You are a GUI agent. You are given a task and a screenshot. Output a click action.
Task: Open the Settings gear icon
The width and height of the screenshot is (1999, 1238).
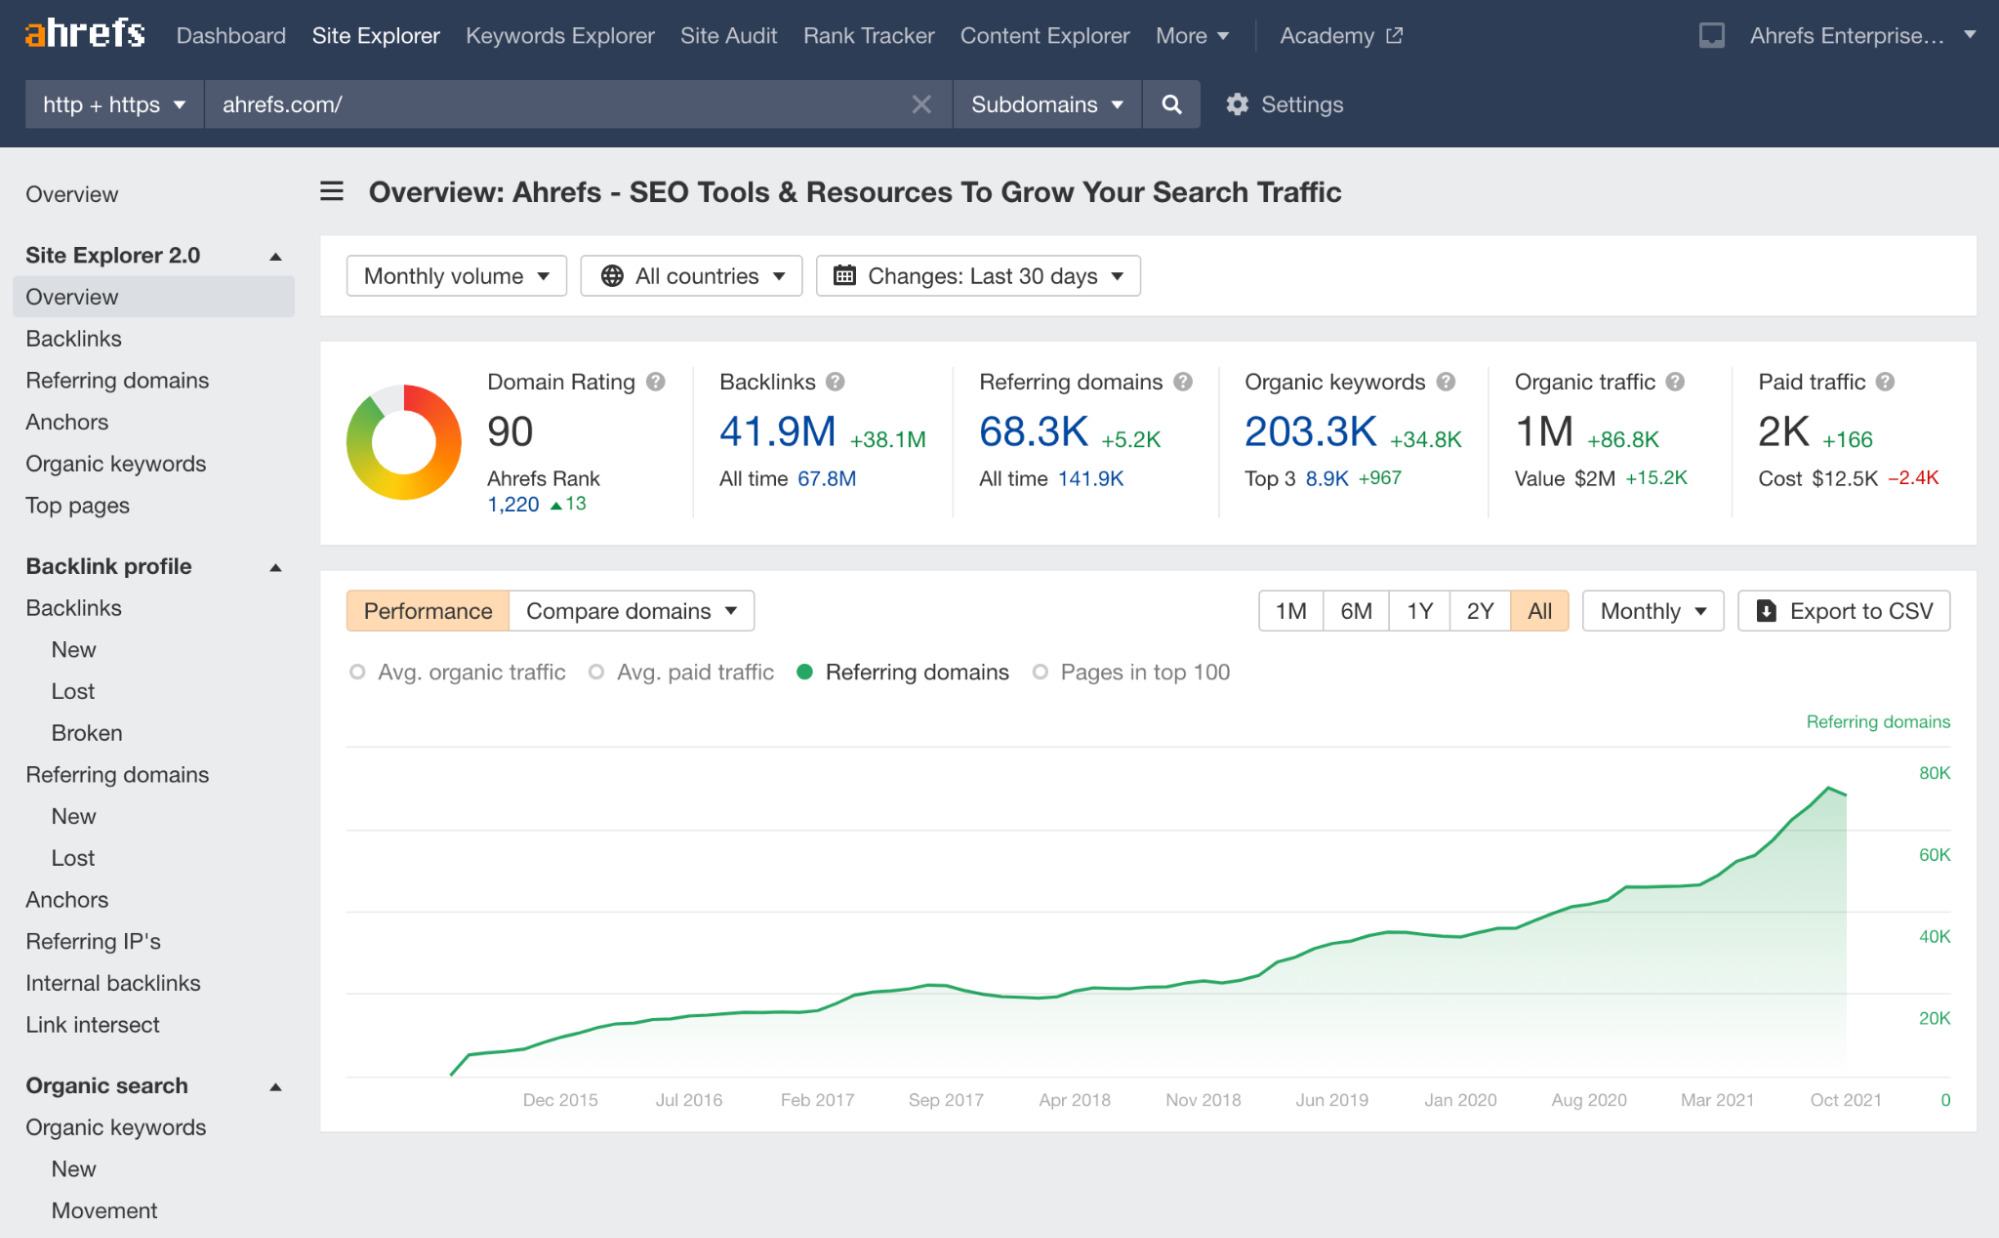(x=1237, y=104)
